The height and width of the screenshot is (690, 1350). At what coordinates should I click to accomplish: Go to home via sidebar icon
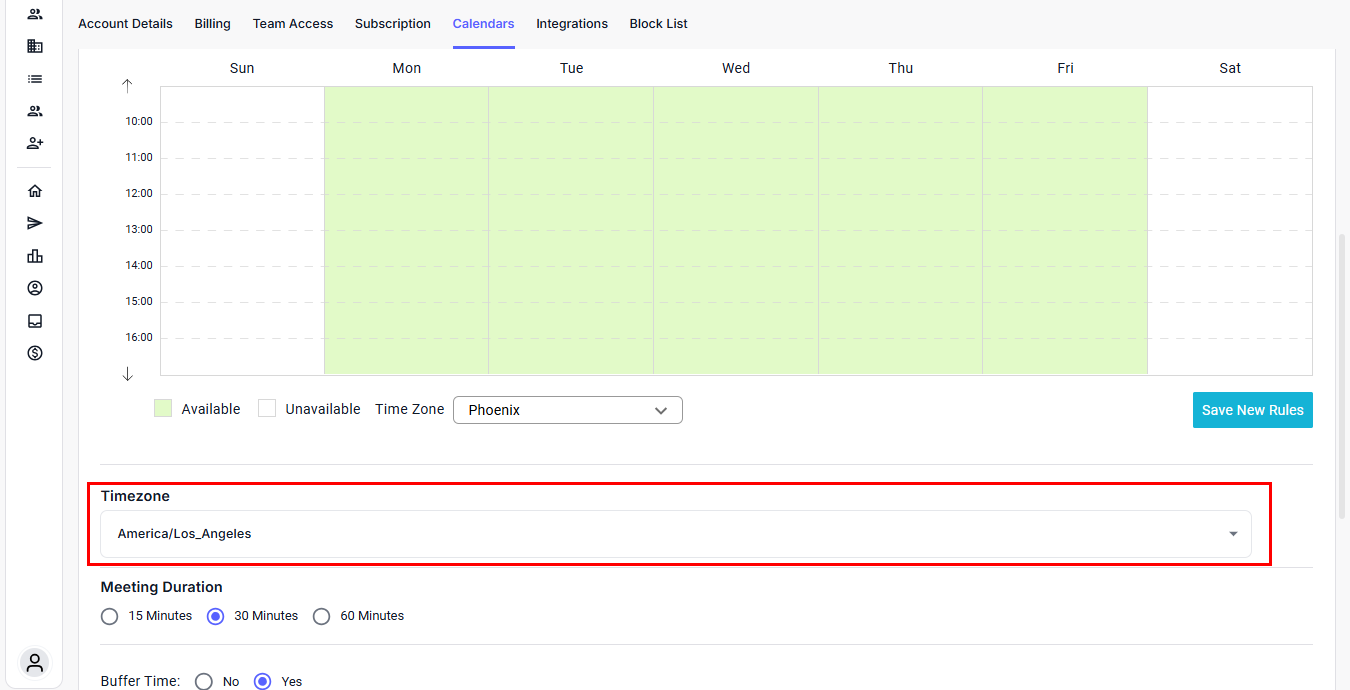35,191
